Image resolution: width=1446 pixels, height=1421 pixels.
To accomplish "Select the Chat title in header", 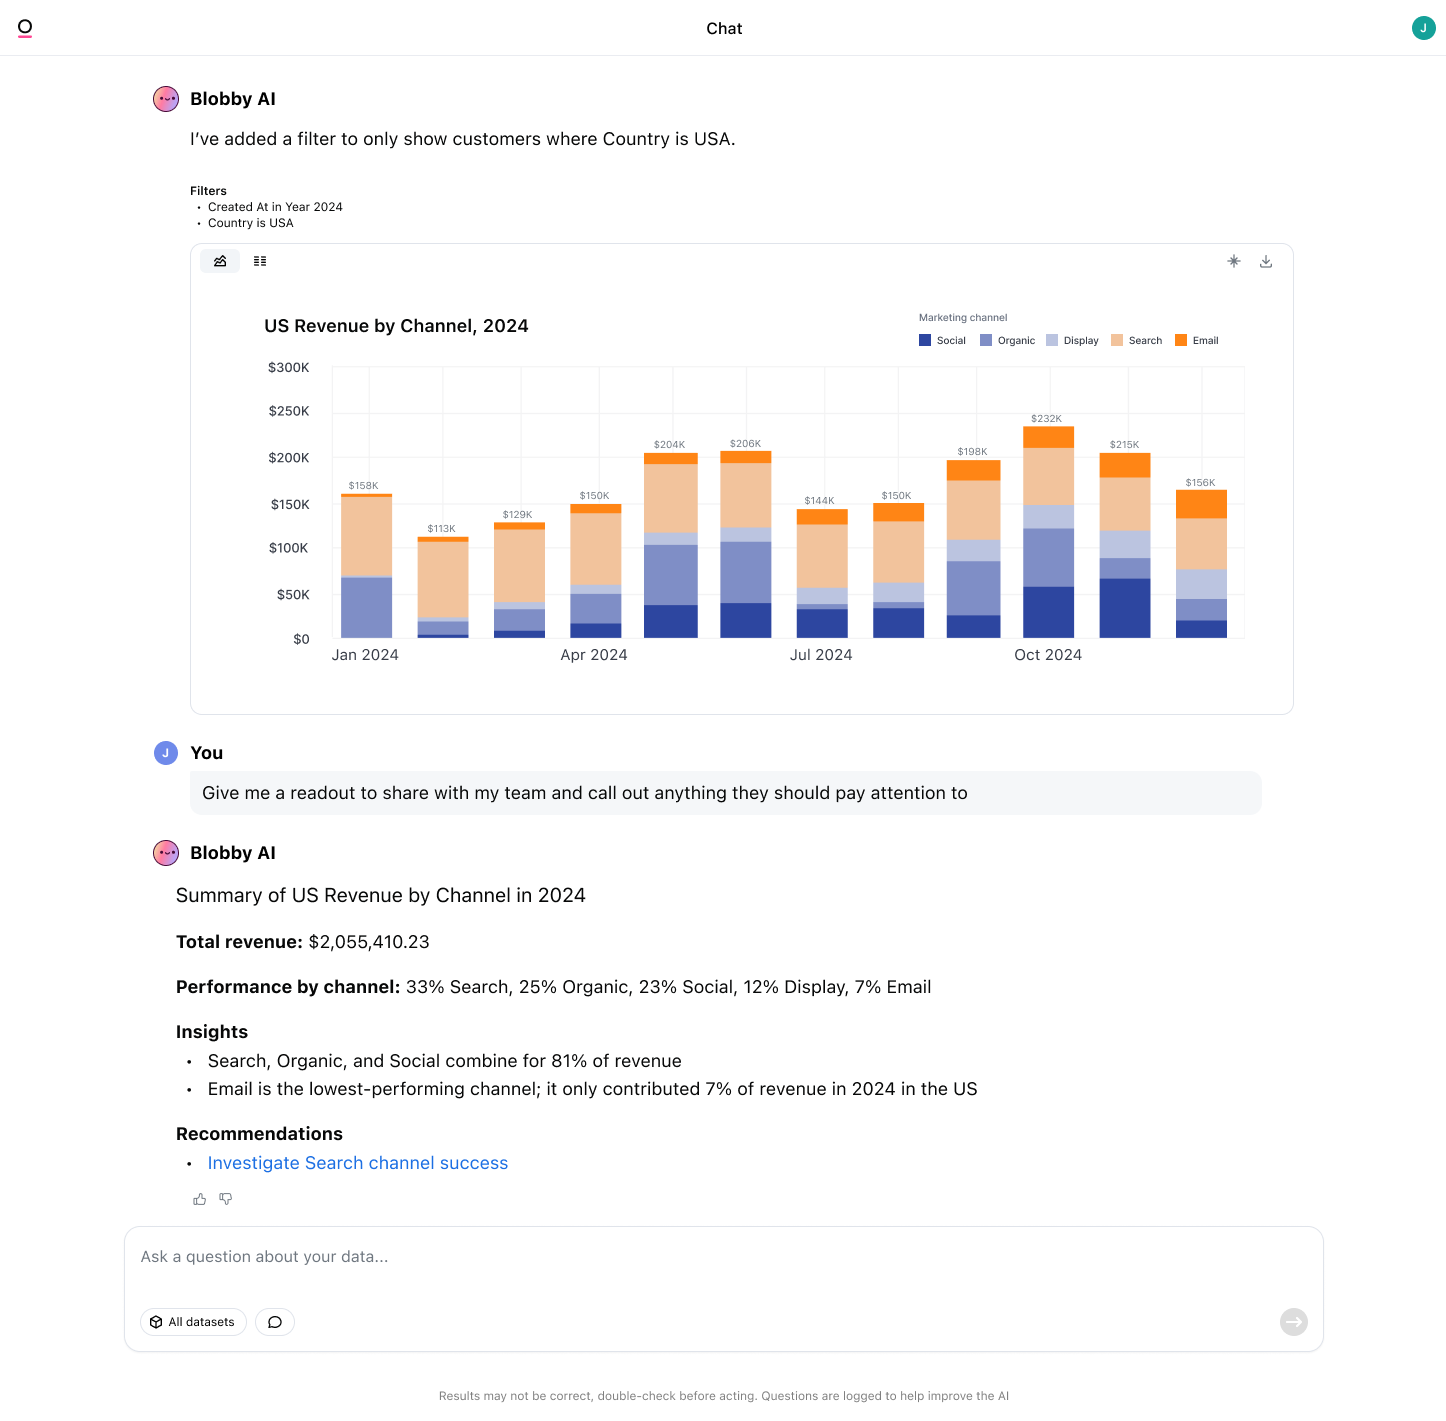I will pos(724,28).
